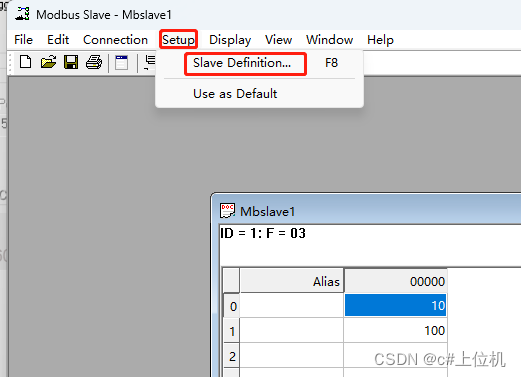Image resolution: width=521 pixels, height=377 pixels.
Task: Open the View menu
Action: point(279,40)
